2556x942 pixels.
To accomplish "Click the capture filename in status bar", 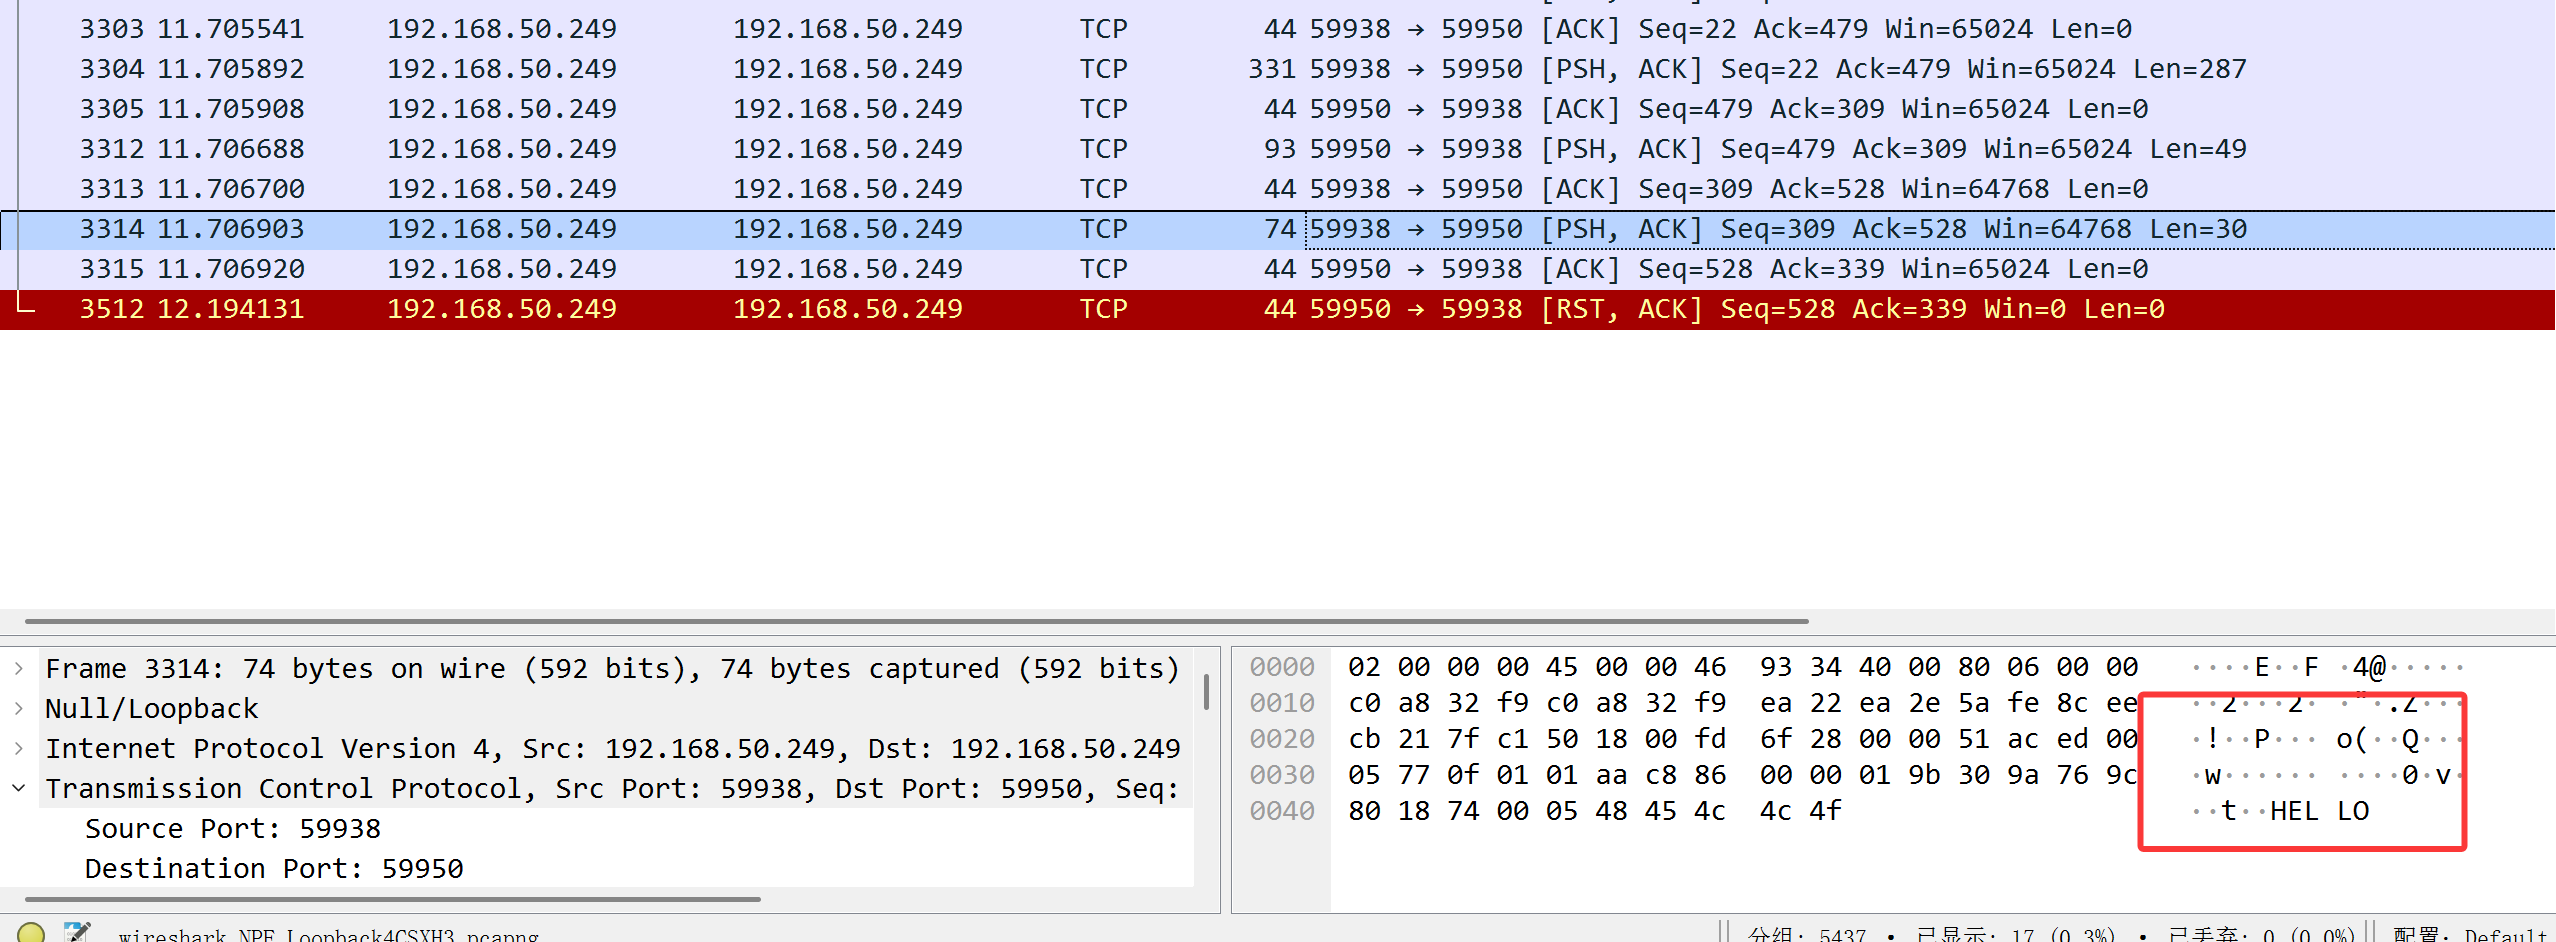I will click(x=328, y=934).
